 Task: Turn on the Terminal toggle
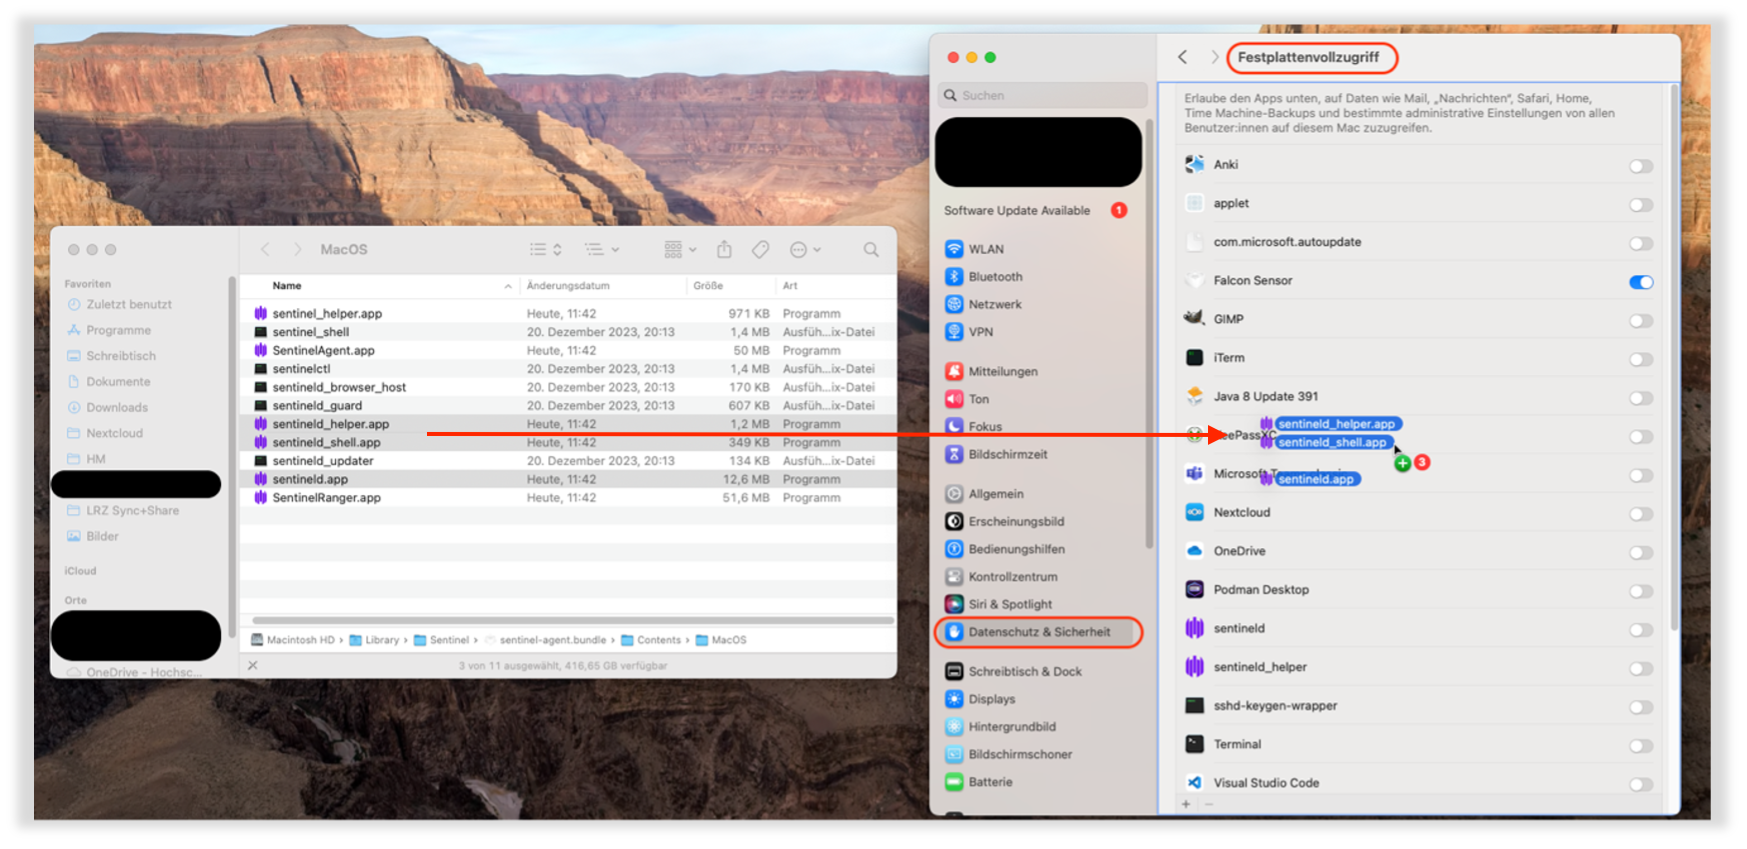point(1640,746)
